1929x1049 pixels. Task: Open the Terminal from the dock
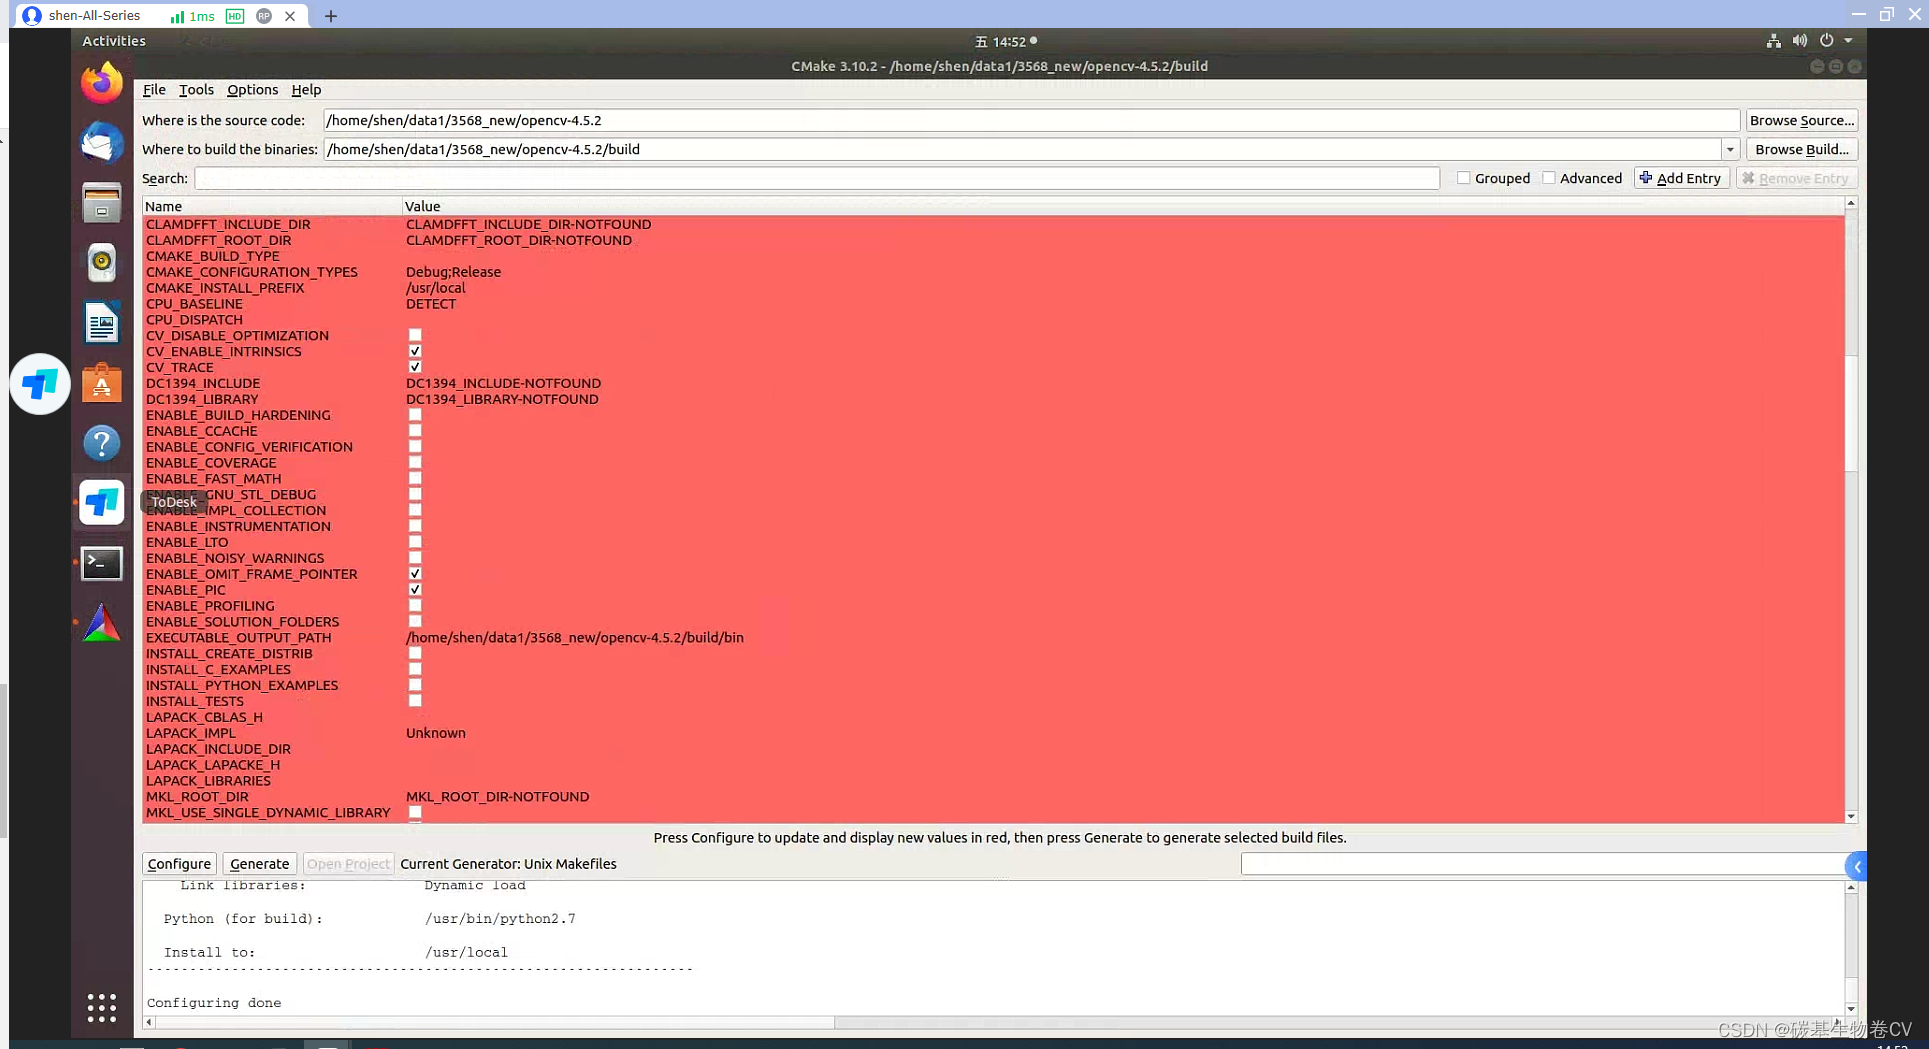101,563
